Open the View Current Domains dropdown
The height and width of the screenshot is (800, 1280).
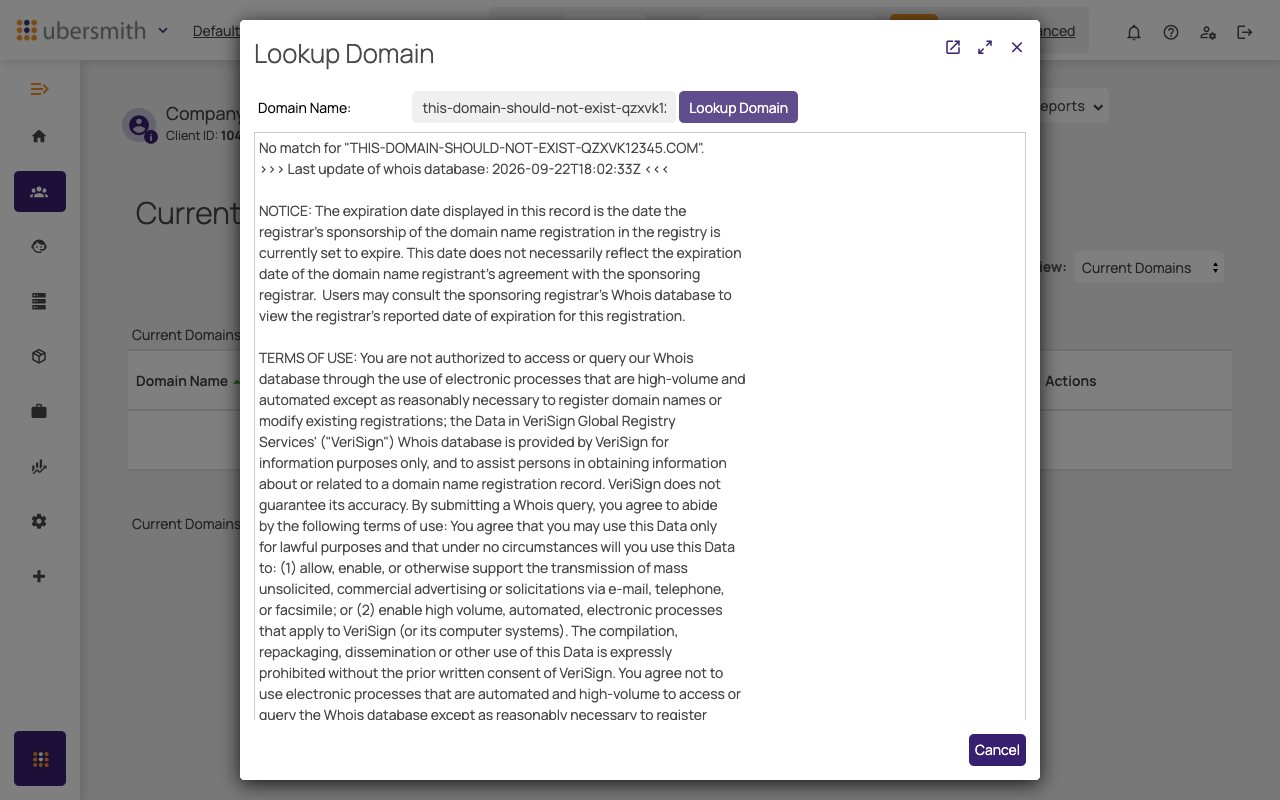(1148, 268)
